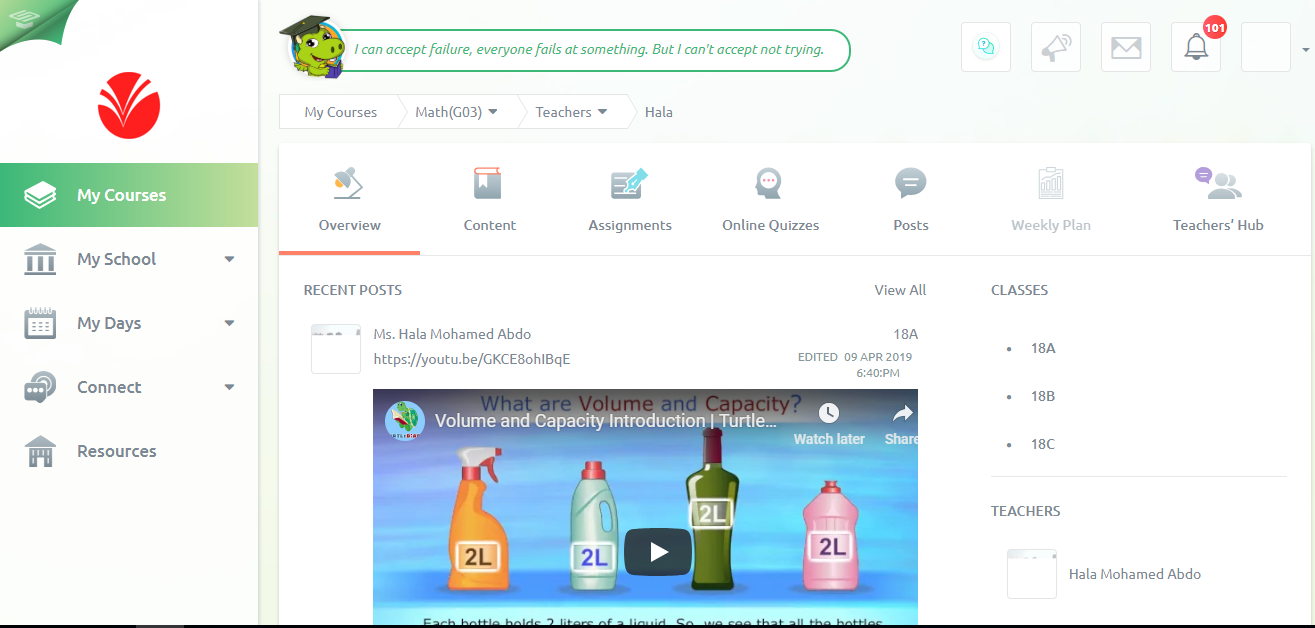The height and width of the screenshot is (628, 1315).
Task: Expand the My Days menu arrow
Action: pos(229,323)
